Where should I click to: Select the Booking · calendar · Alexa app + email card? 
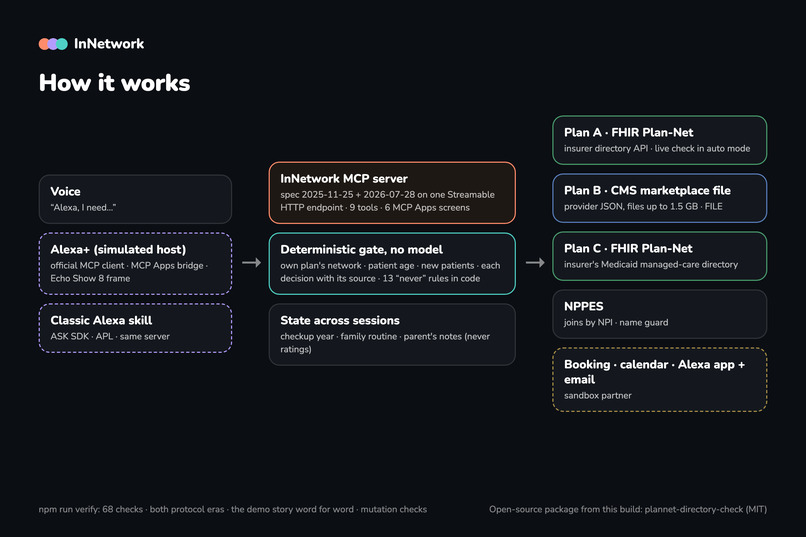660,380
